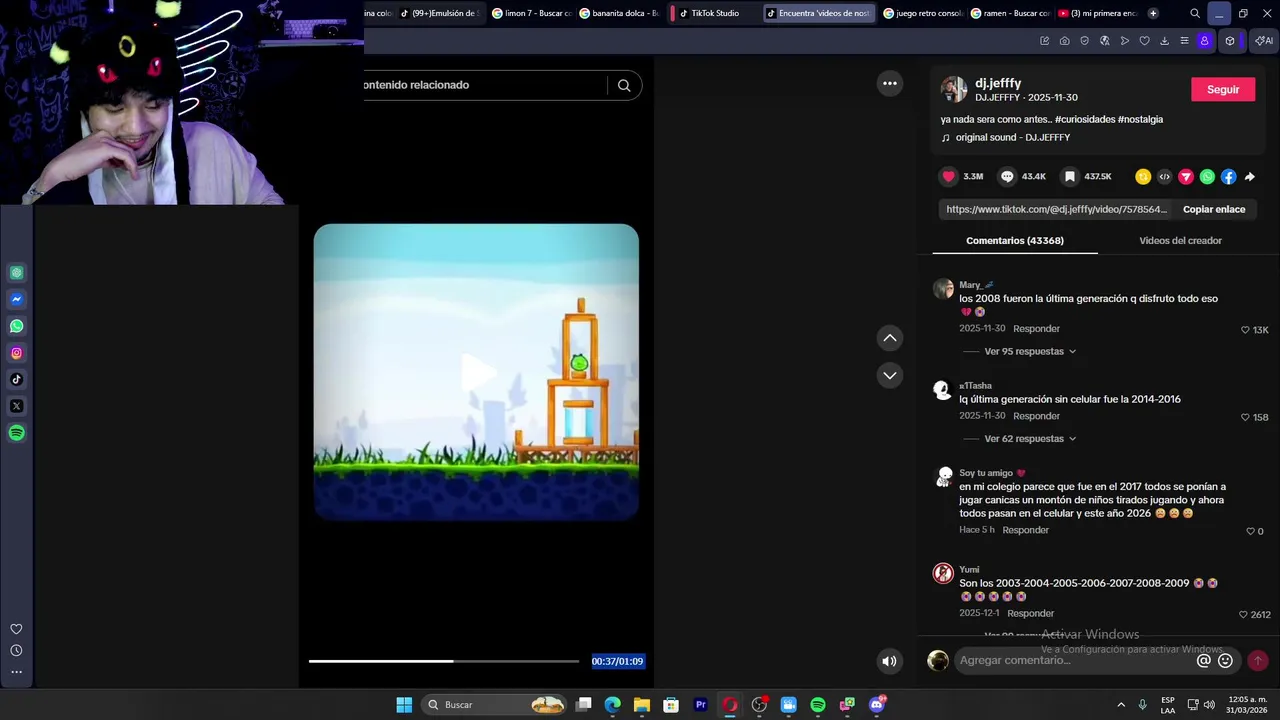Insert mention with the @ icon
Image resolution: width=1280 pixels, height=720 pixels.
[x=1204, y=660]
